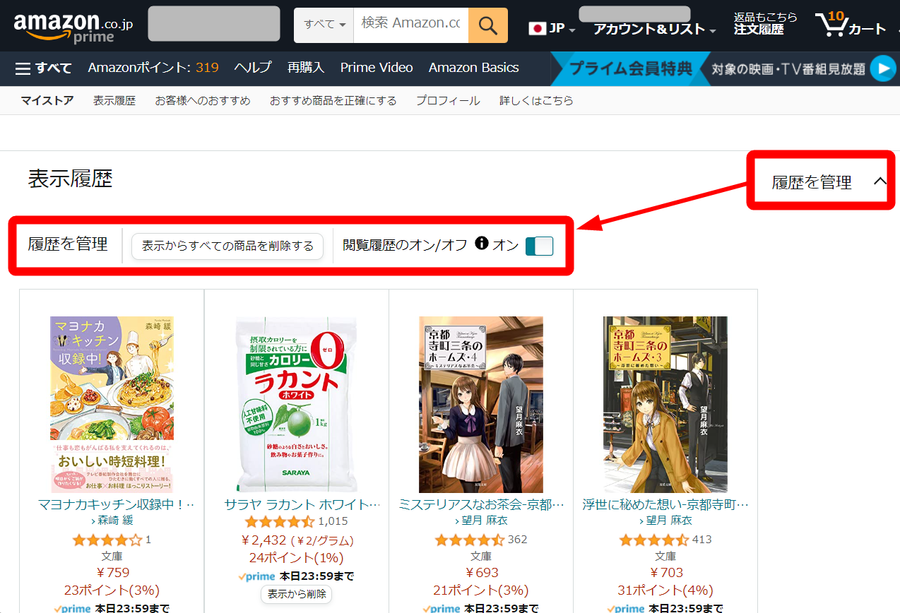
Task: Expand the アカウント&リスト dropdown
Action: [654, 29]
